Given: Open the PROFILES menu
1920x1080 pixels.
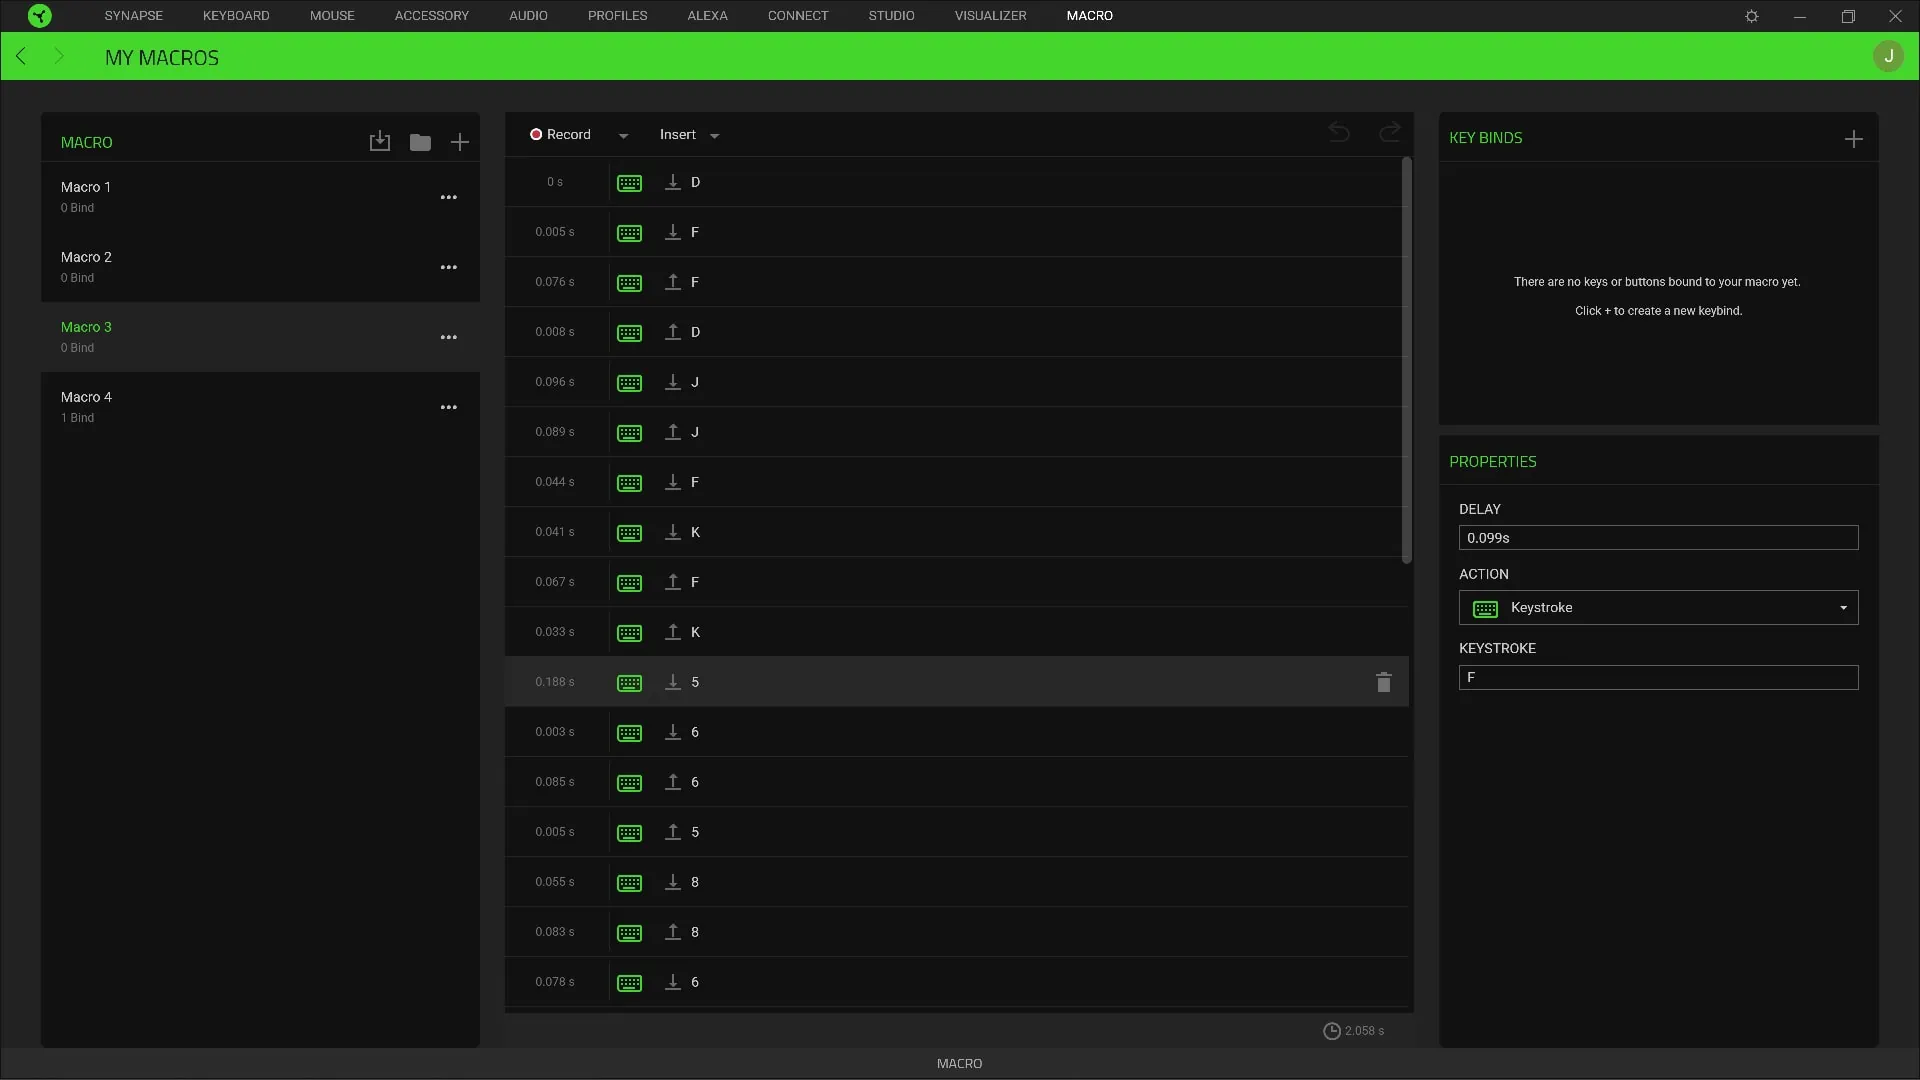Looking at the screenshot, I should click(617, 15).
